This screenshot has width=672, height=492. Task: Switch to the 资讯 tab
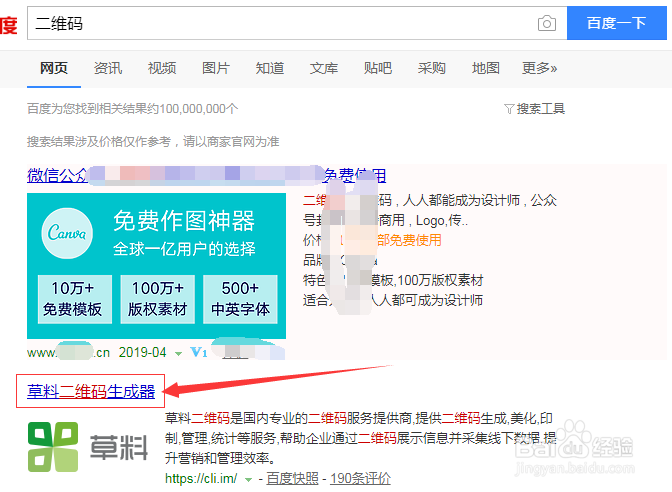[108, 68]
